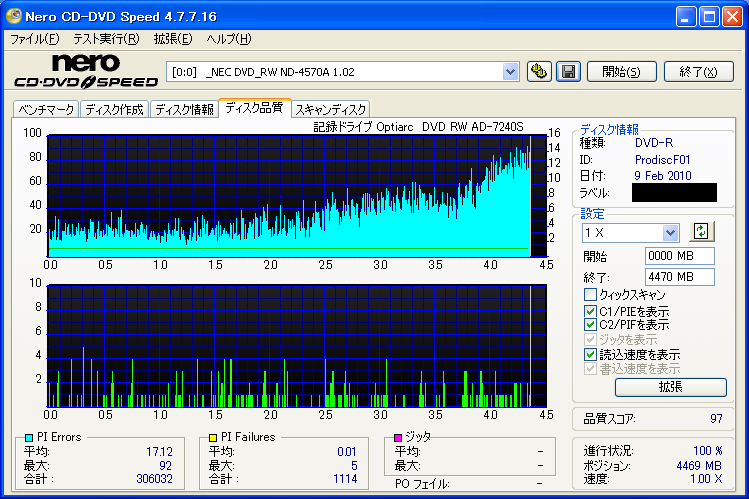Image resolution: width=749 pixels, height=499 pixels.
Task: Click the date value 9 Feb 2010
Action: [x=663, y=176]
